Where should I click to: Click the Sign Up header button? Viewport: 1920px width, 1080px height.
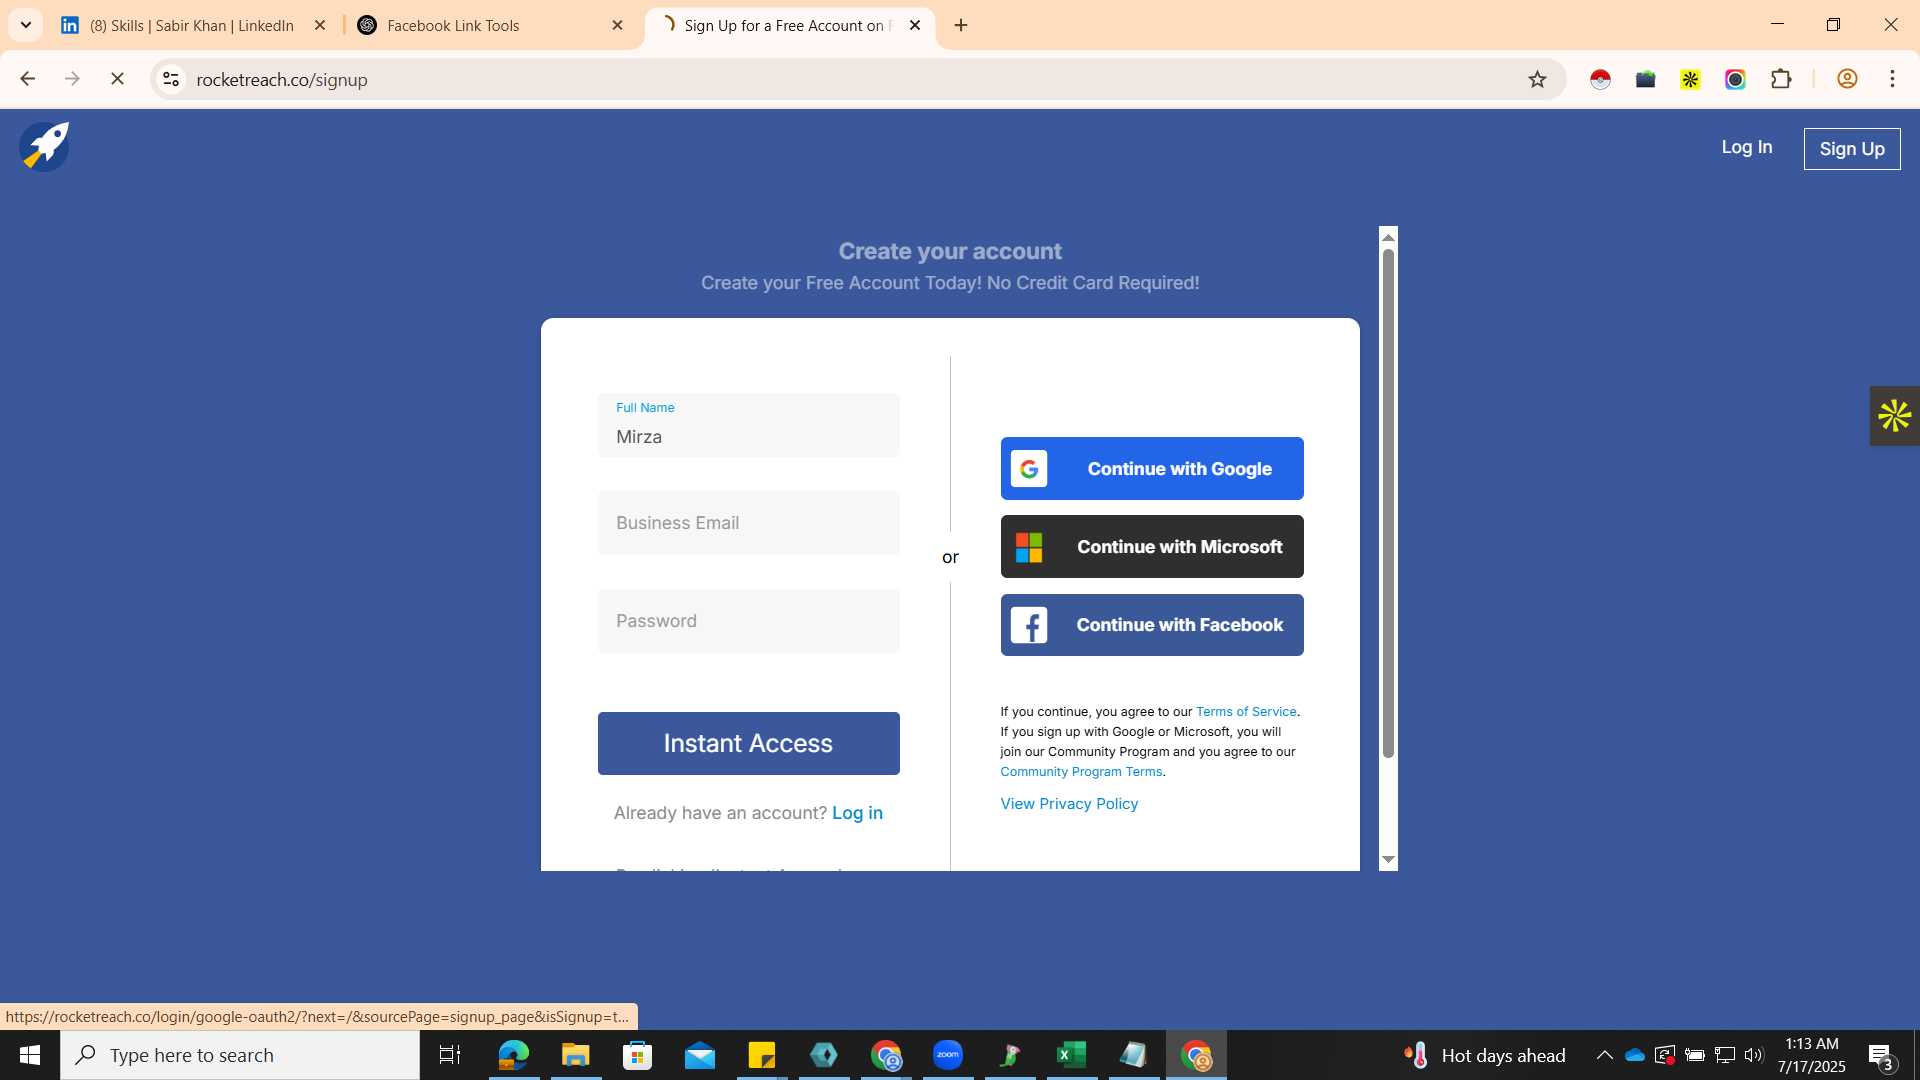coord(1852,148)
